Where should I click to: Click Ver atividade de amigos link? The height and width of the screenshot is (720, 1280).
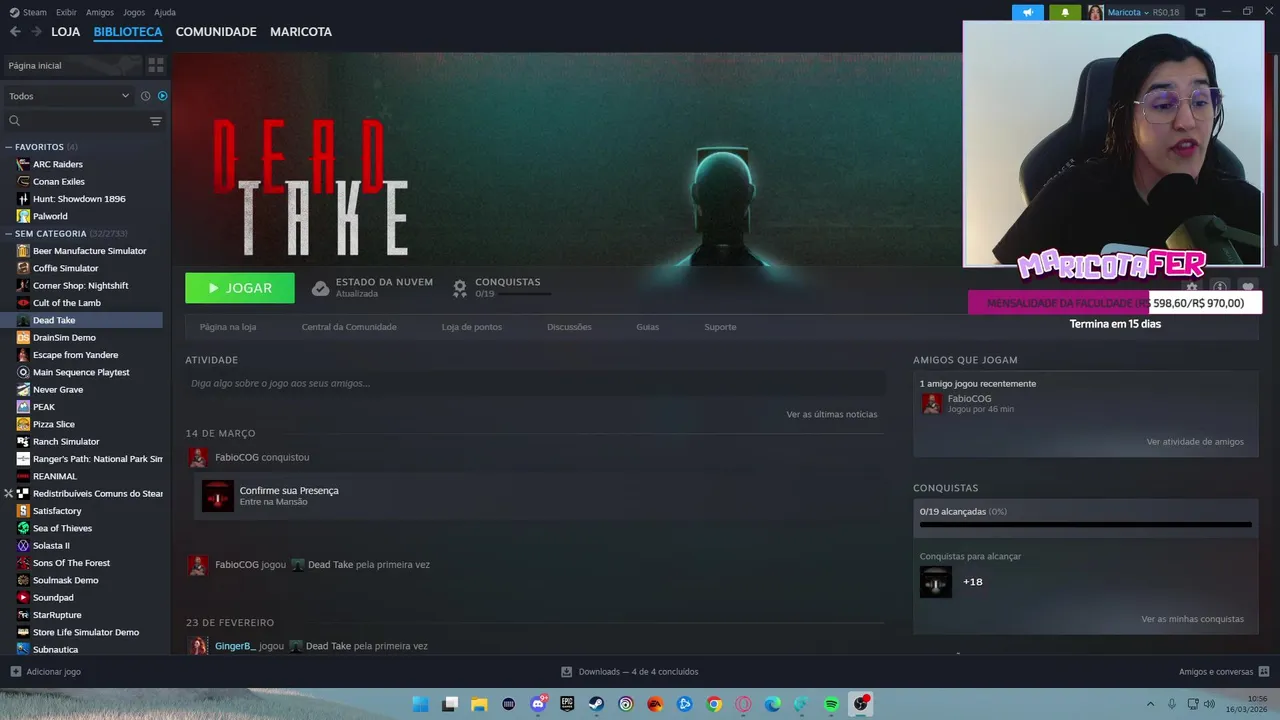click(1195, 441)
